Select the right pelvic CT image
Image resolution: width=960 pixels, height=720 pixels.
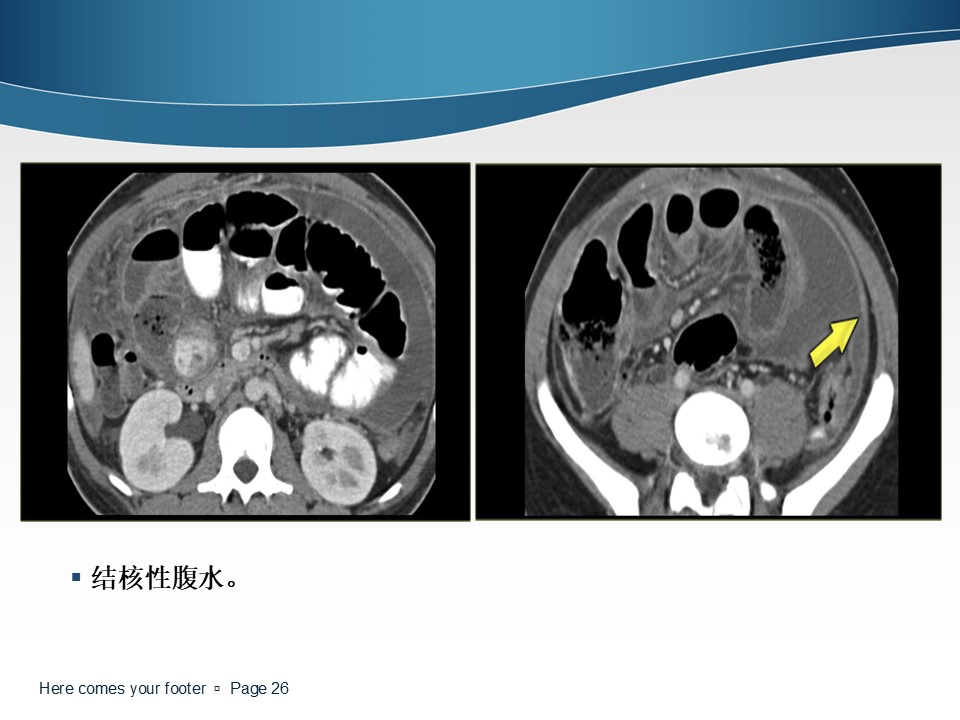coord(708,342)
